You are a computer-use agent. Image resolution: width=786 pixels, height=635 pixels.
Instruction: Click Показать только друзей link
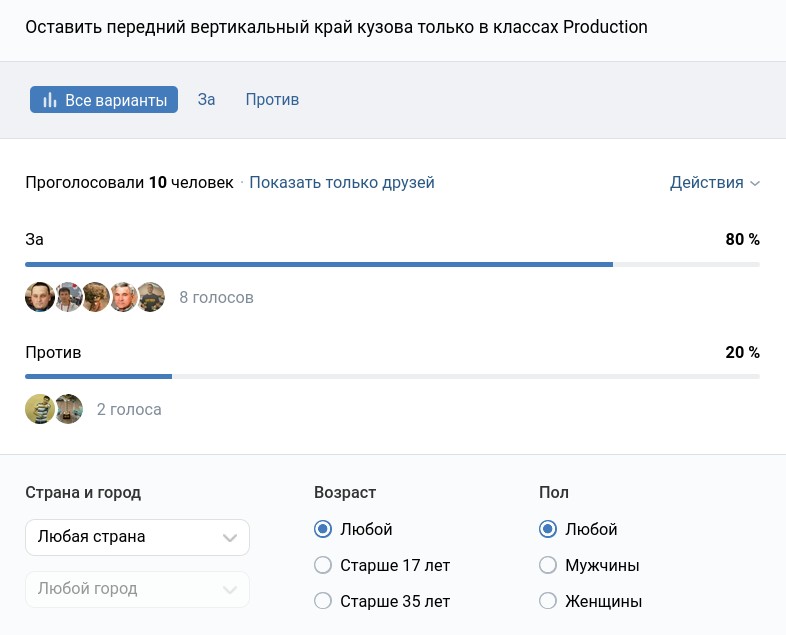(x=342, y=183)
